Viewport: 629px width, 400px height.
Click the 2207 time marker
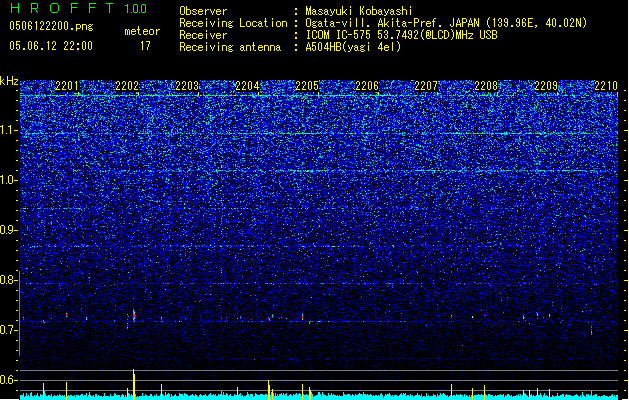426,86
